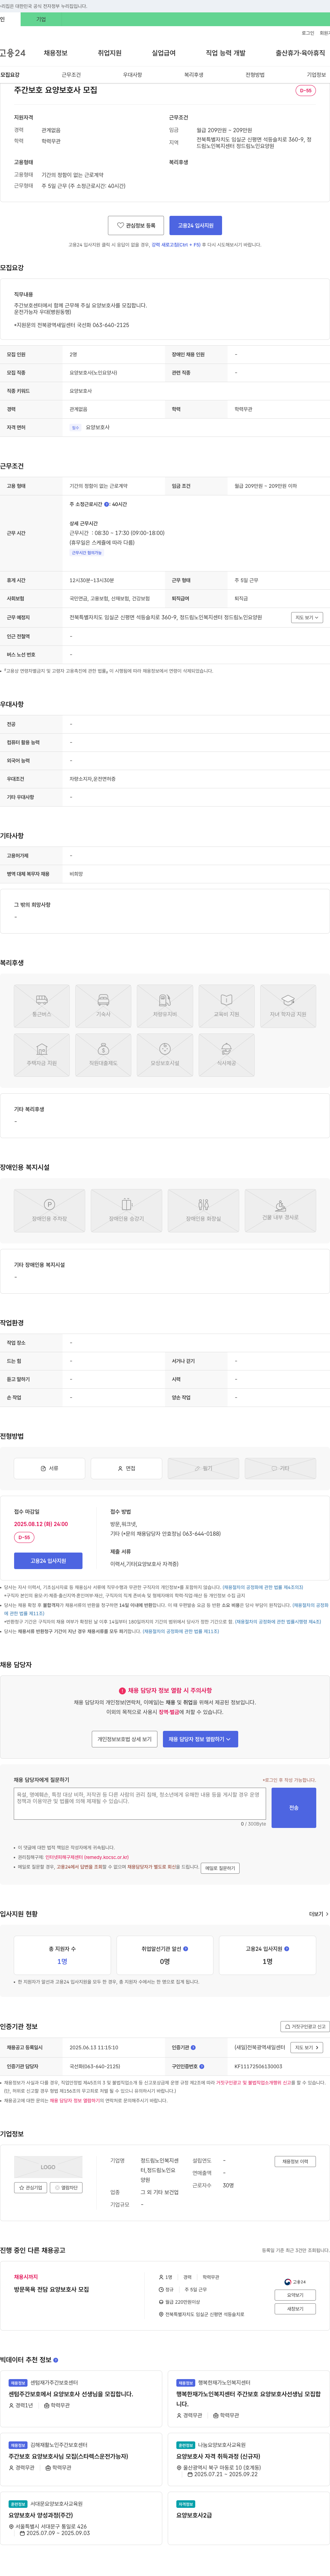The width and height of the screenshot is (330, 2576).
Task: Click the 새창보기 button
Action: (x=295, y=2309)
